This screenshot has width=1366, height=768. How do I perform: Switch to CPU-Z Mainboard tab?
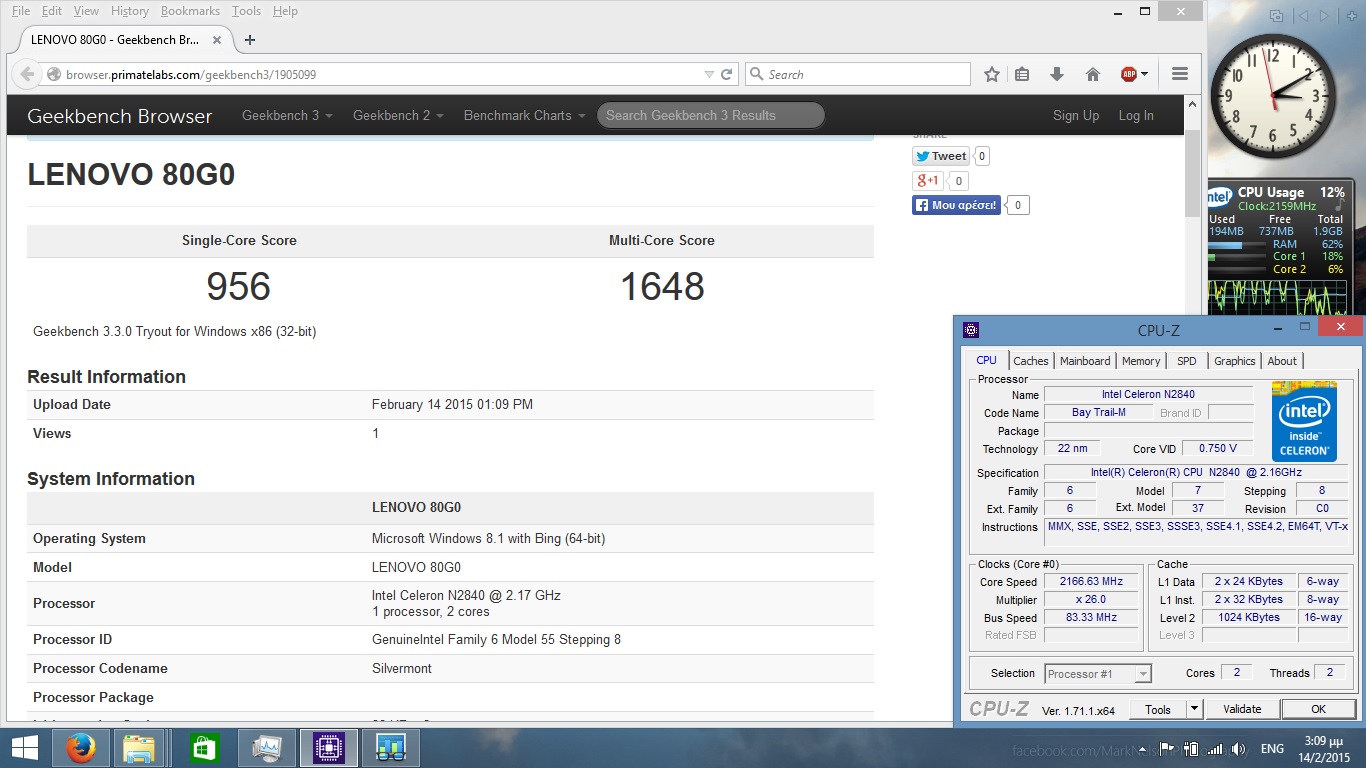(1085, 361)
